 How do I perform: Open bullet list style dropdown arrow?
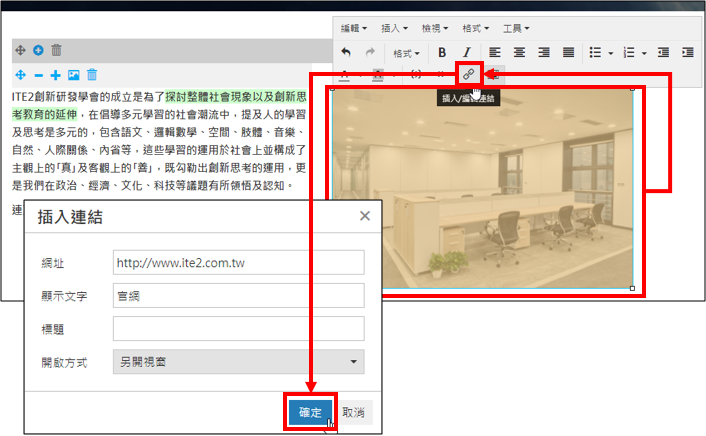pos(611,53)
